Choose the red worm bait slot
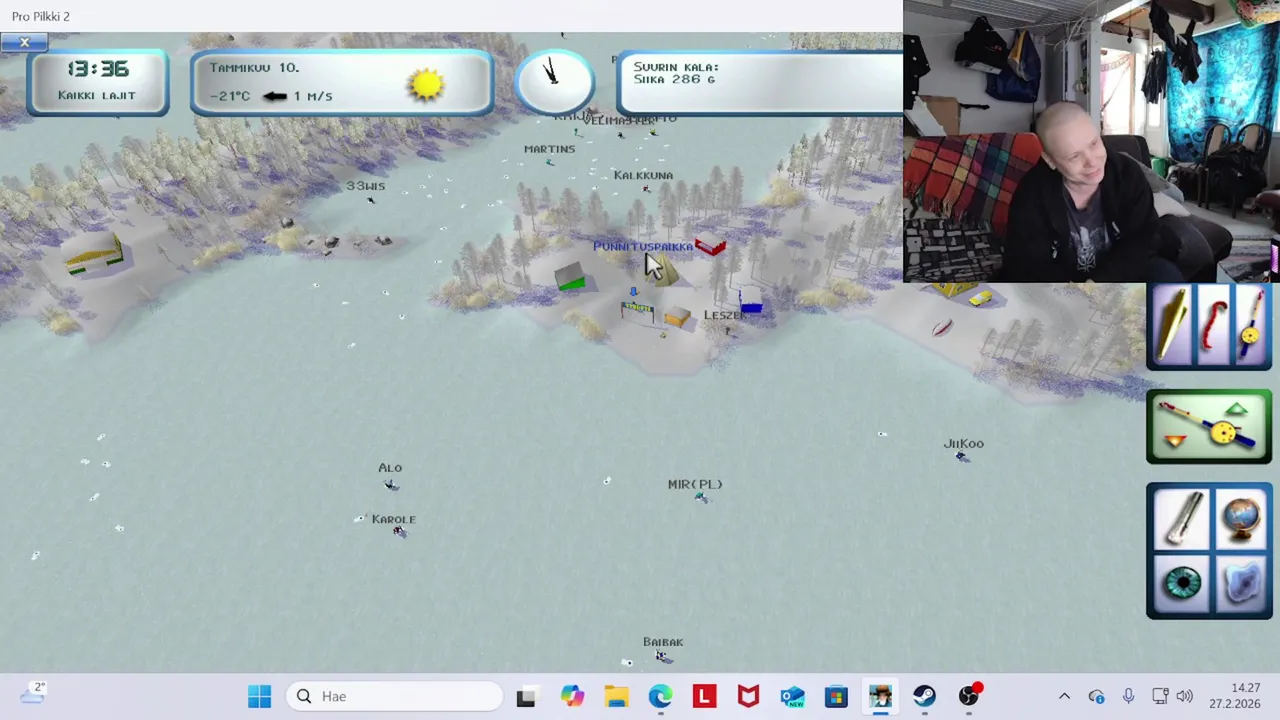The height and width of the screenshot is (720, 1280). point(1213,325)
